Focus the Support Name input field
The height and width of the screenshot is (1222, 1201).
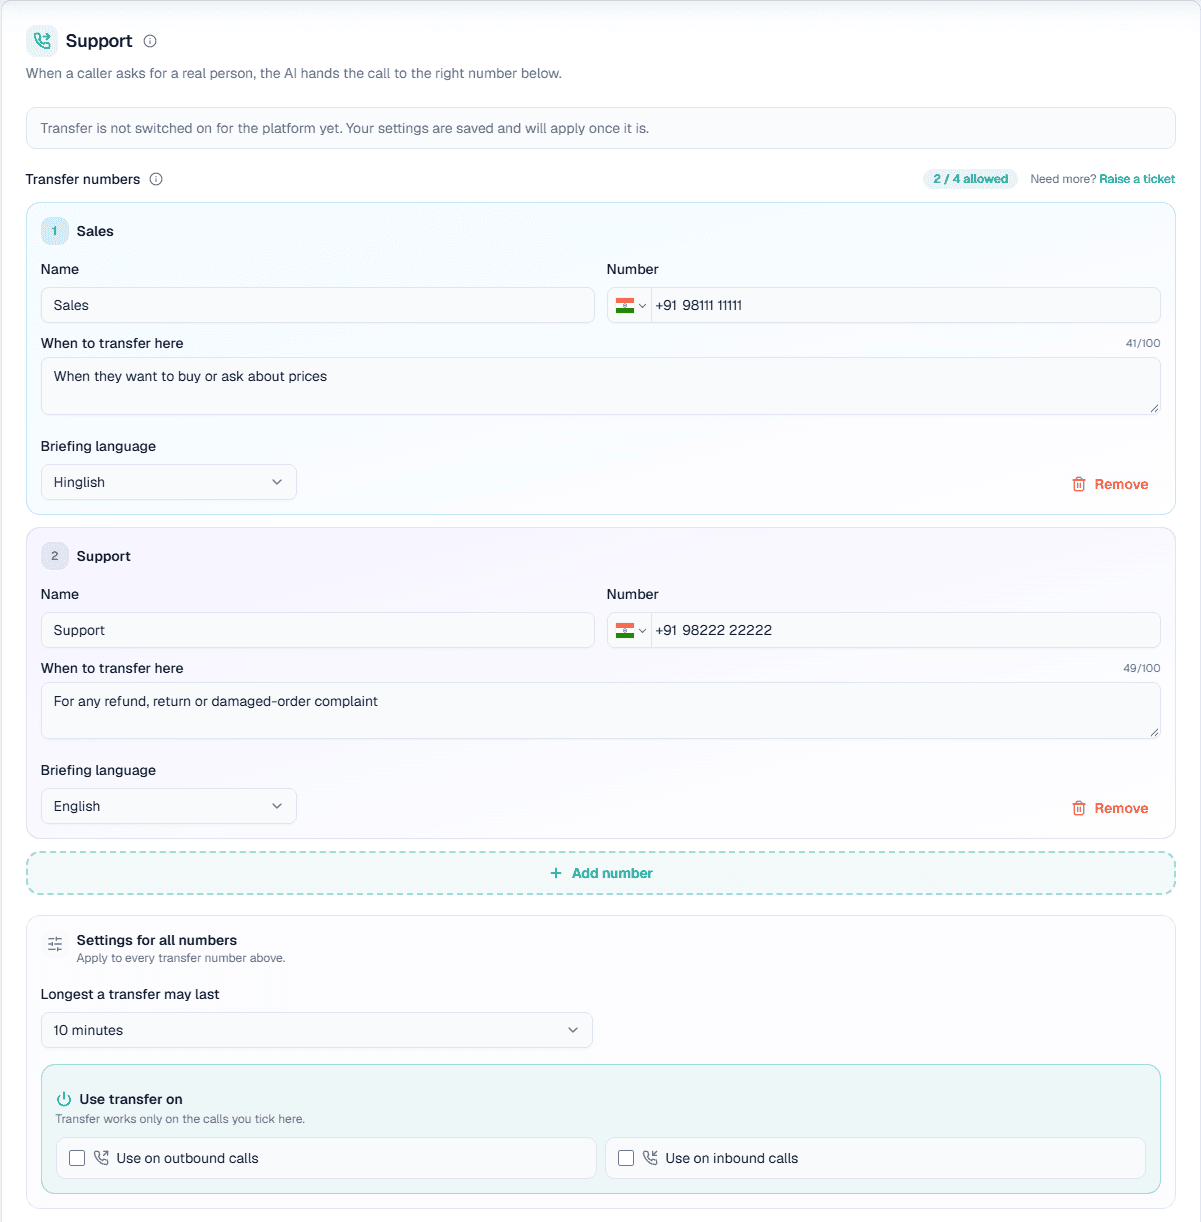[318, 630]
